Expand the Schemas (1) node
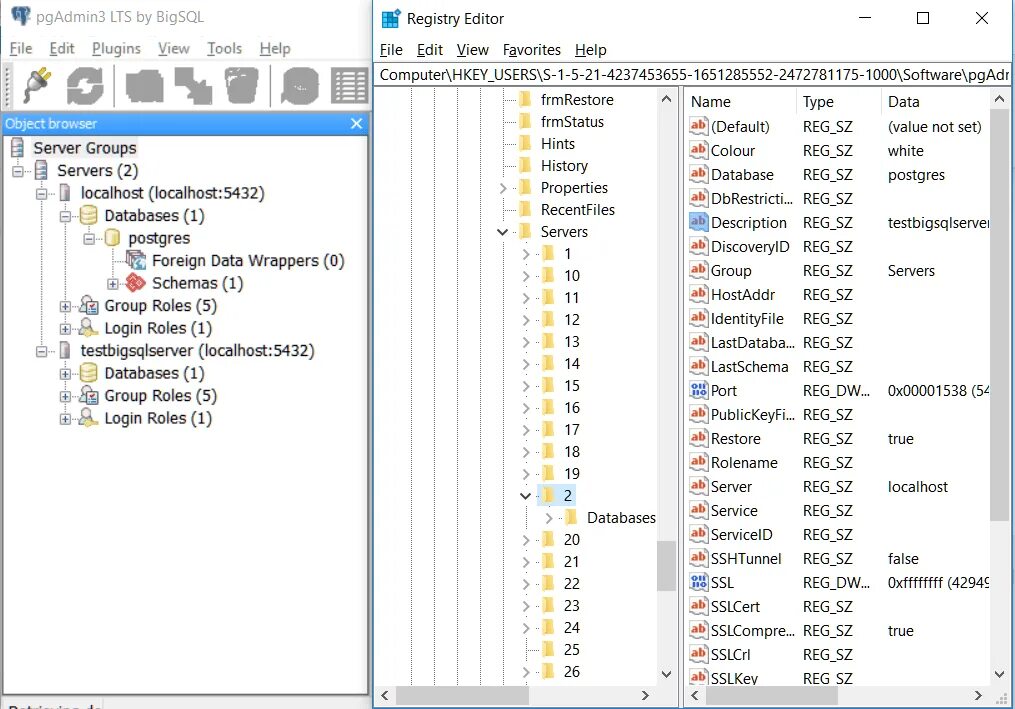Image resolution: width=1015 pixels, height=709 pixels. coord(113,284)
